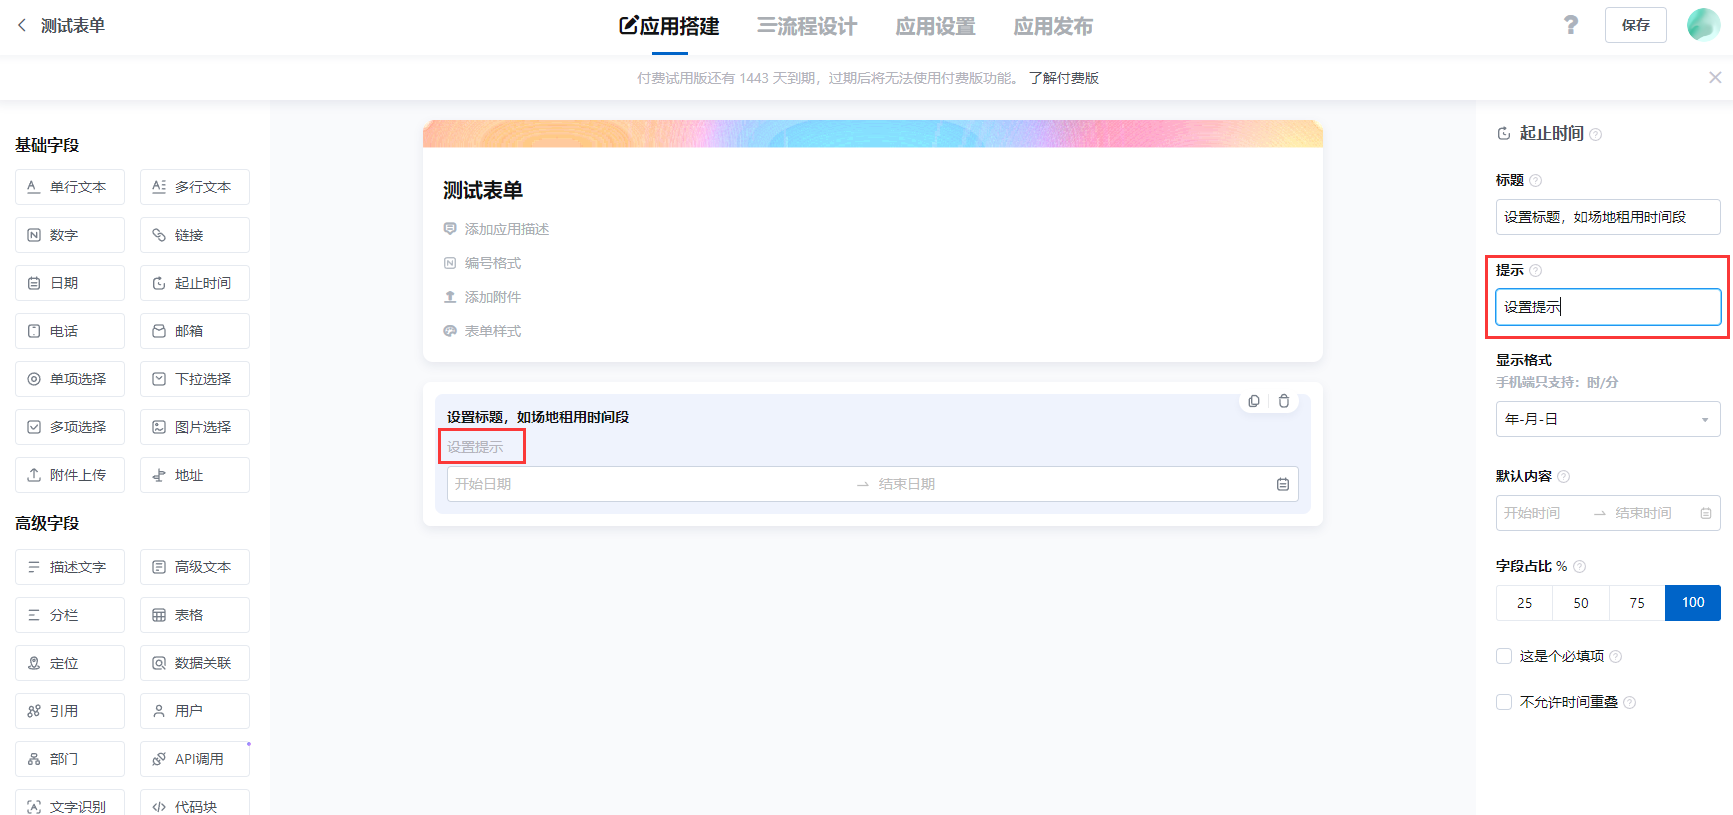The height and width of the screenshot is (815, 1733).
Task: Copy the date range field on canvas
Action: point(1254,401)
